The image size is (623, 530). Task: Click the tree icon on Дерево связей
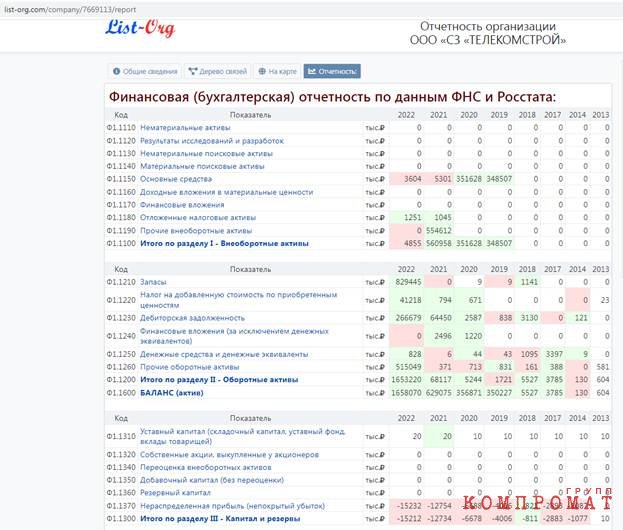(193, 72)
